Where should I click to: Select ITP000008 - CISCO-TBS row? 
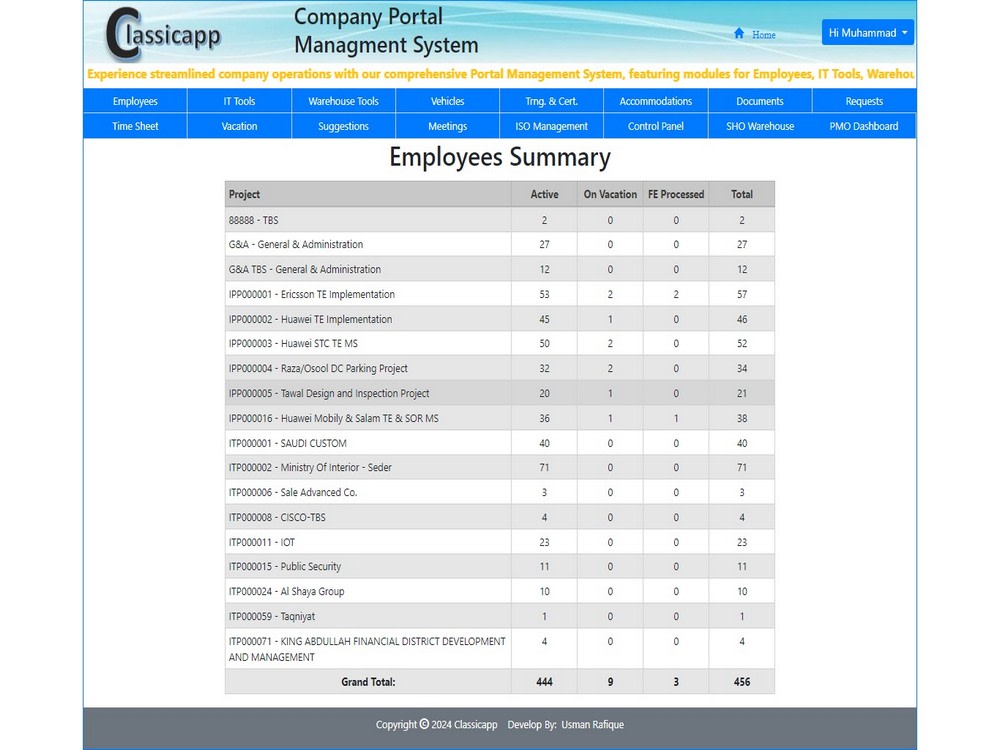(x=499, y=517)
